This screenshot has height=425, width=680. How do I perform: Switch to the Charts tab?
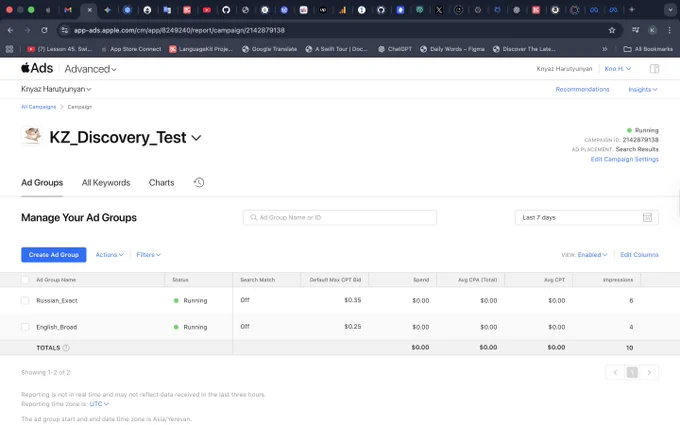coord(161,183)
